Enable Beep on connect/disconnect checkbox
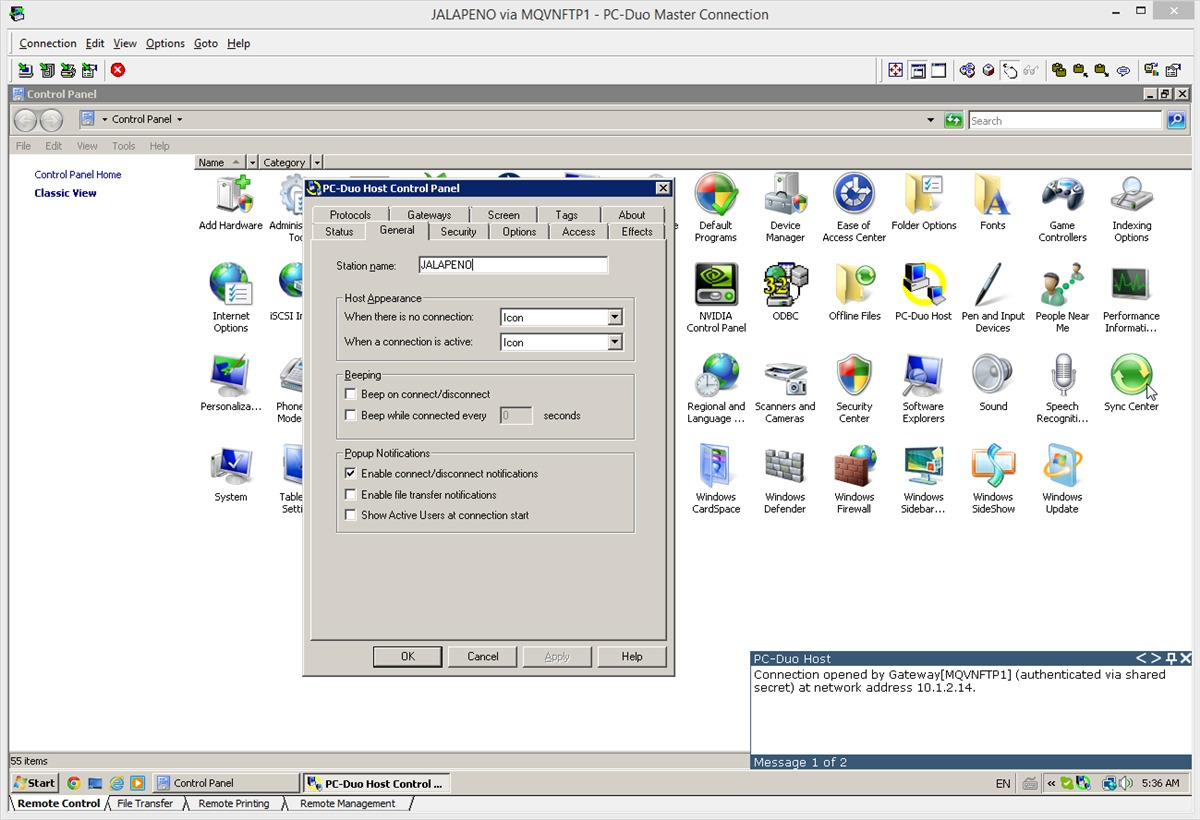Image resolution: width=1200 pixels, height=820 pixels. (351, 394)
